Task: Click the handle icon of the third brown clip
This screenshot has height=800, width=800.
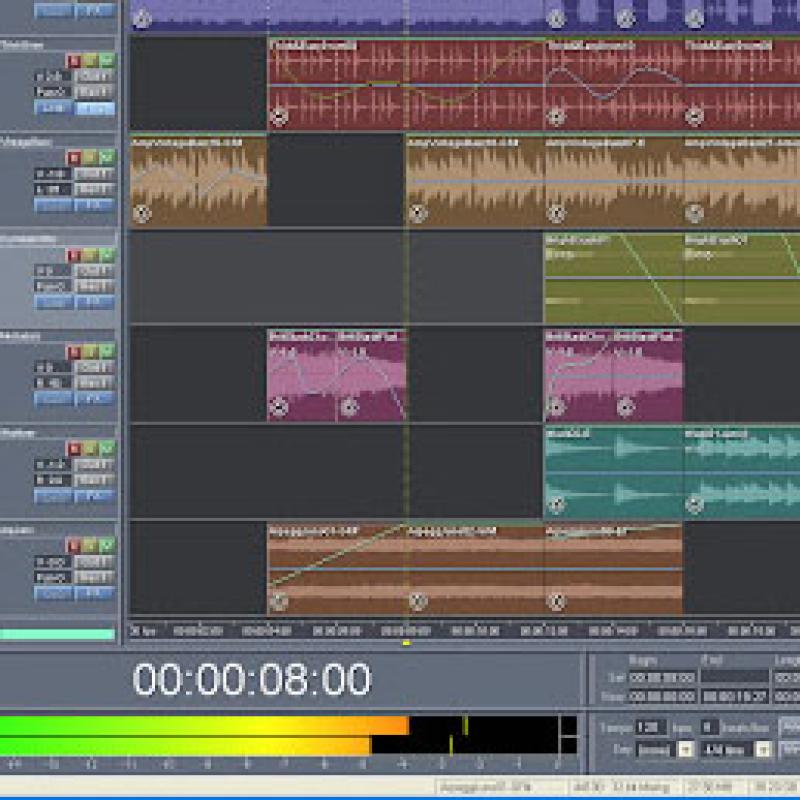Action: (x=556, y=602)
